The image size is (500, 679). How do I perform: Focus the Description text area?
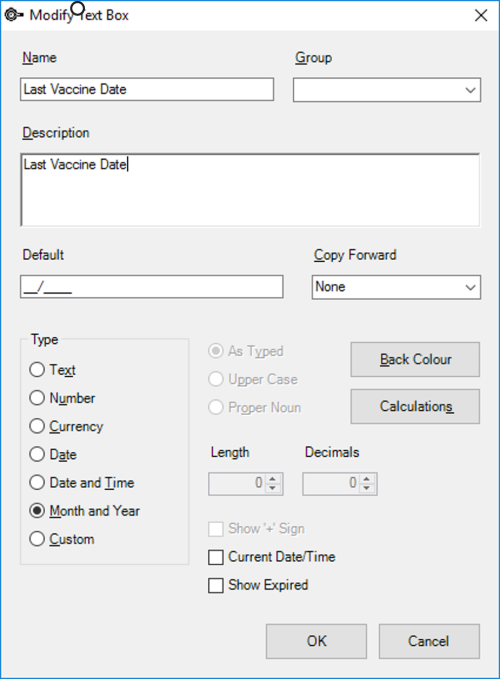click(250, 190)
